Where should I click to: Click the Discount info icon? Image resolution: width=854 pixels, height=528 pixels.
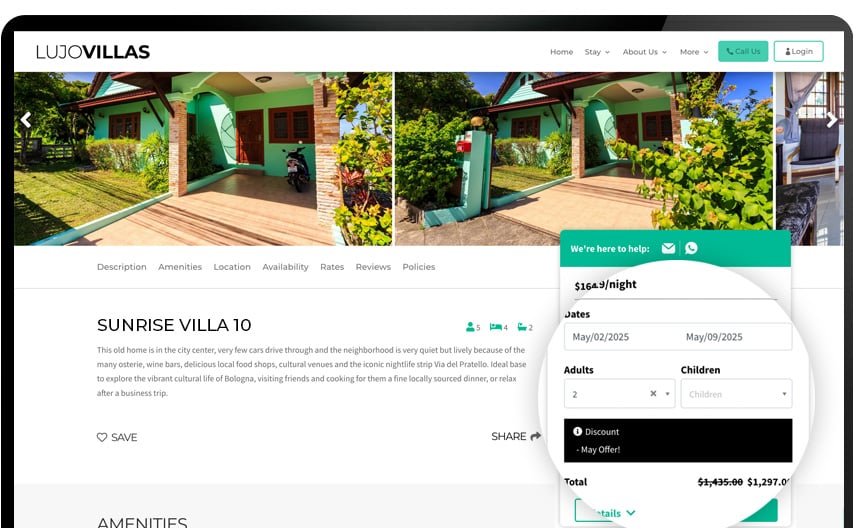(x=577, y=431)
